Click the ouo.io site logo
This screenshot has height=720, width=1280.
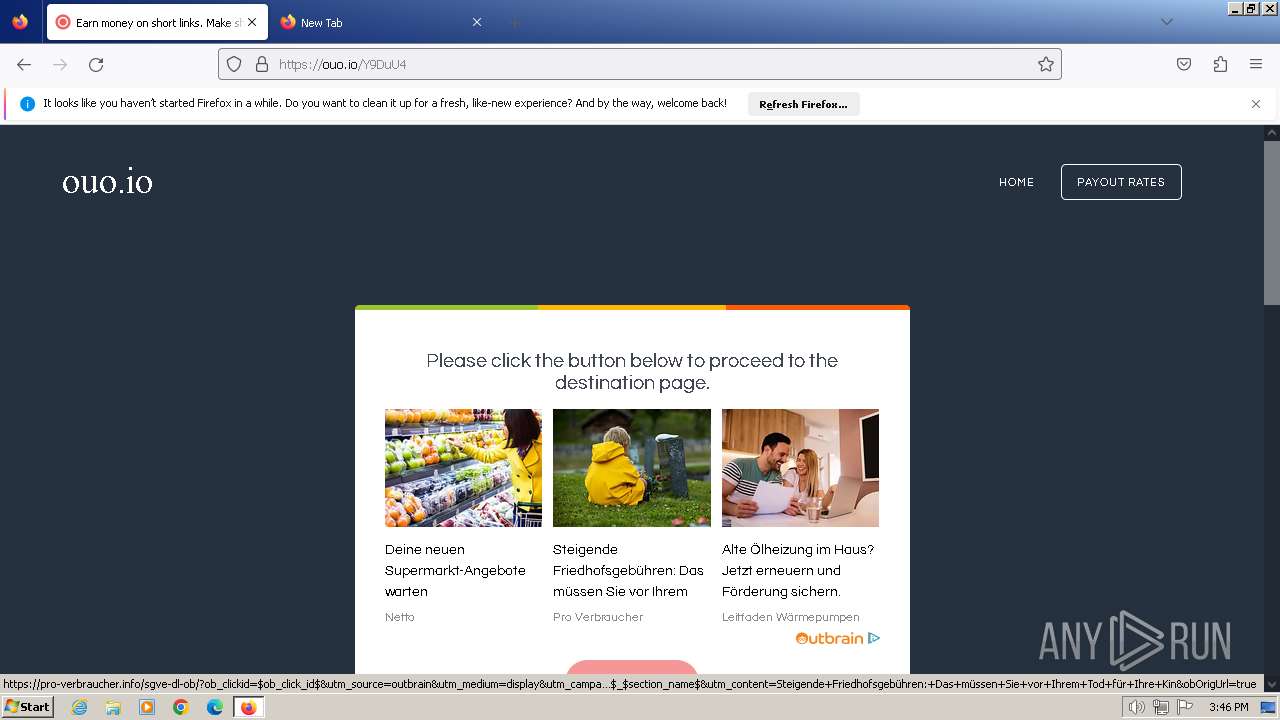click(107, 182)
